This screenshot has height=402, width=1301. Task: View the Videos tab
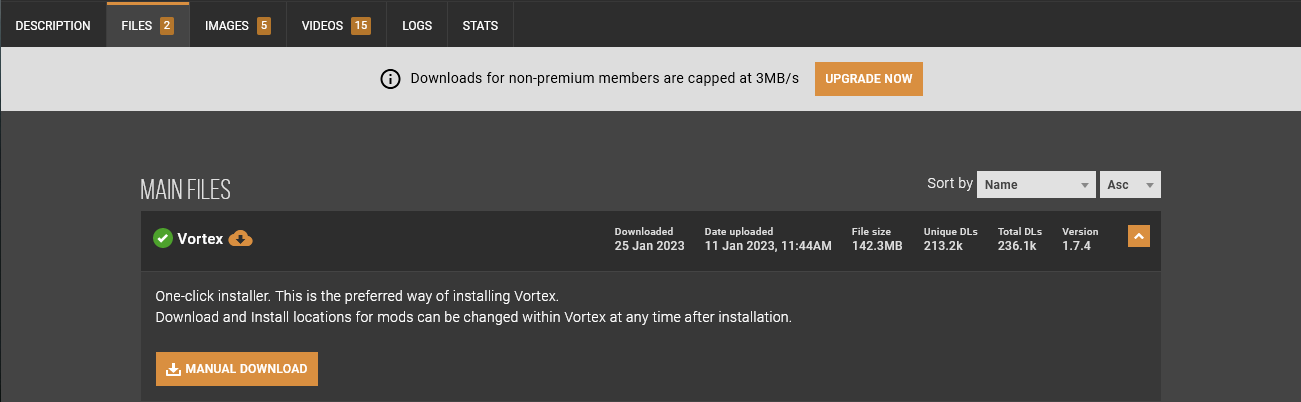[322, 25]
